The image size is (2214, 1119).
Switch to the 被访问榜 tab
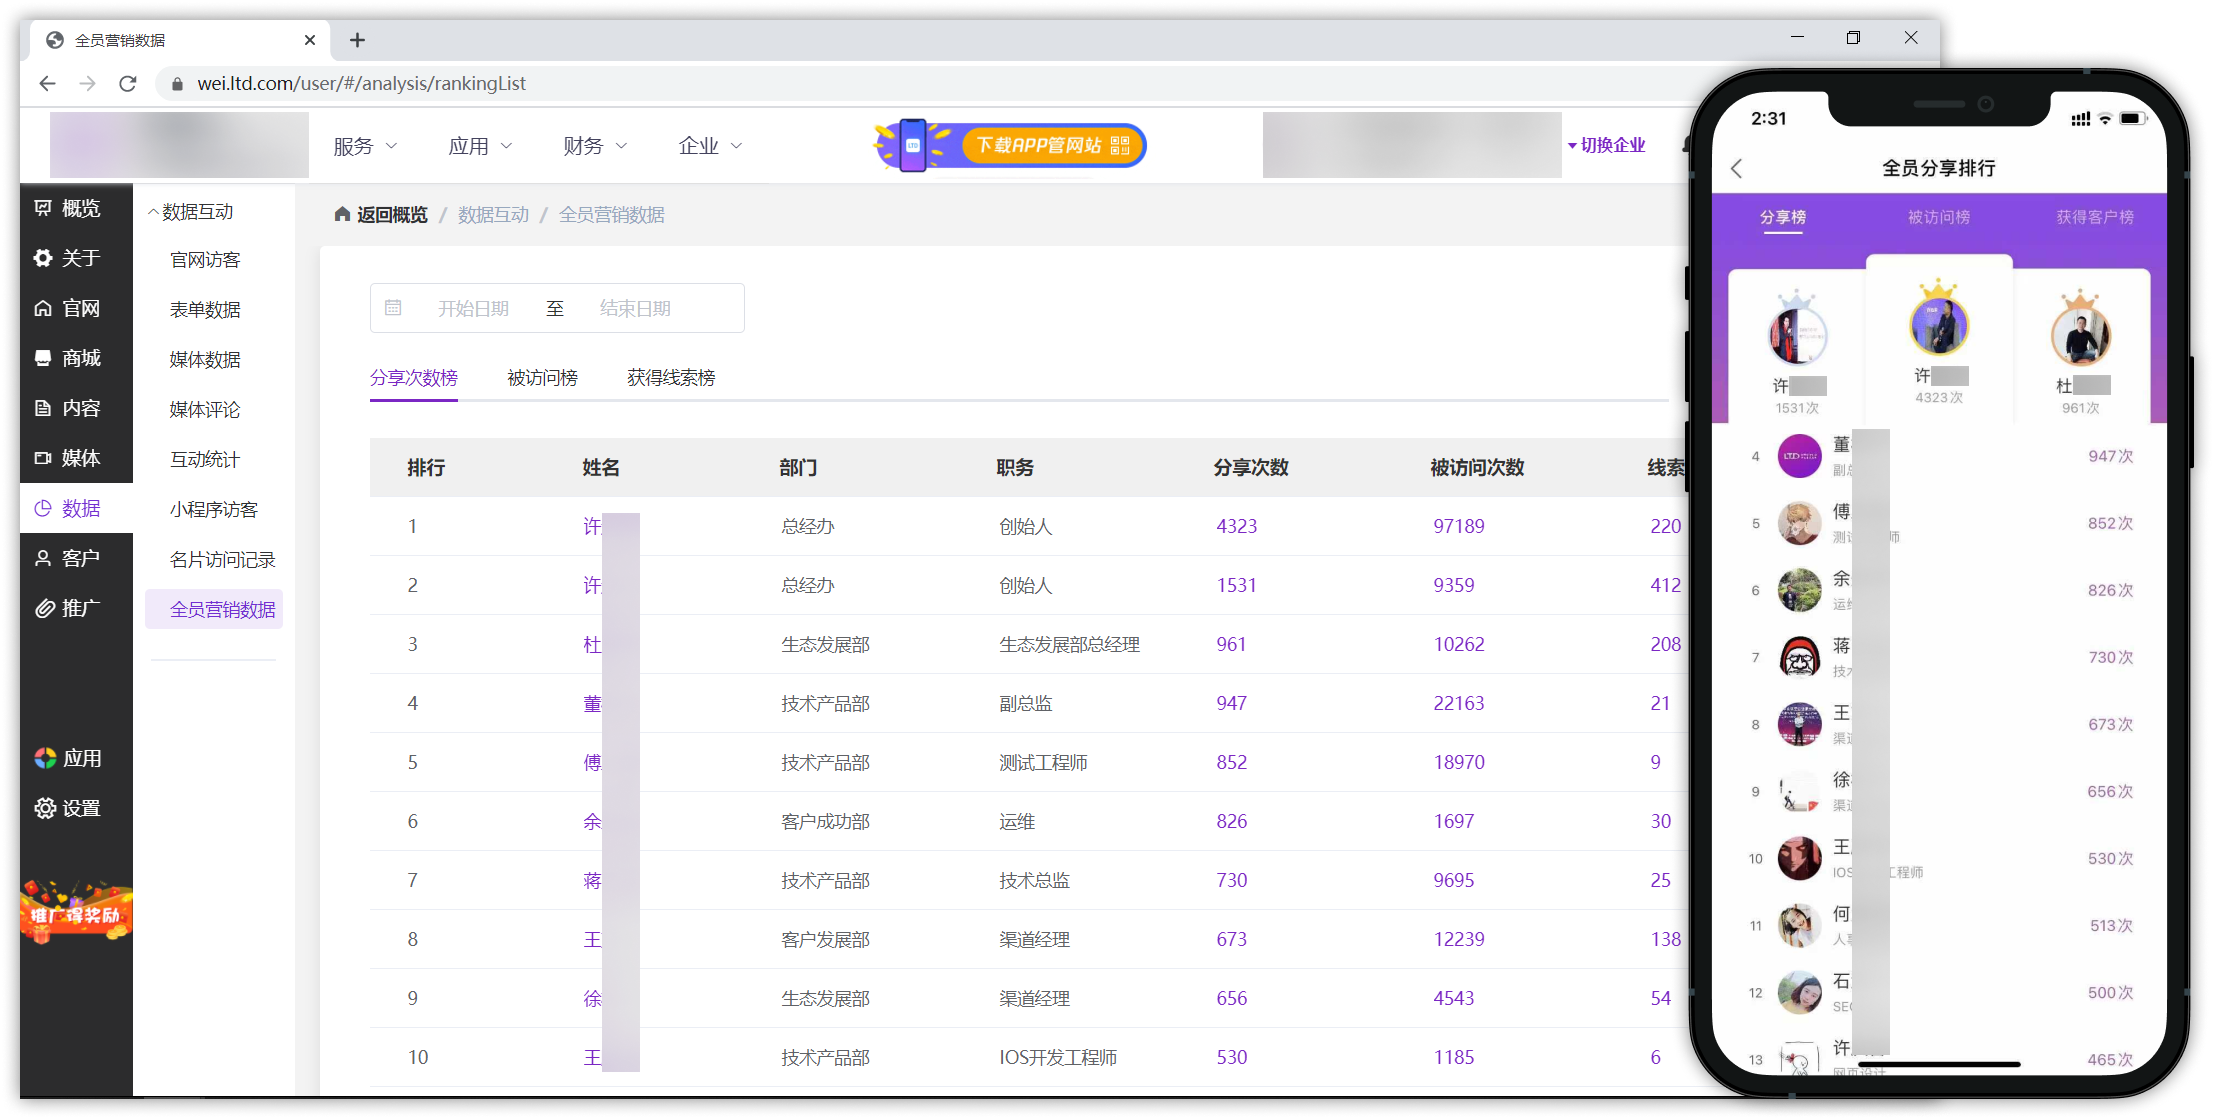542,378
